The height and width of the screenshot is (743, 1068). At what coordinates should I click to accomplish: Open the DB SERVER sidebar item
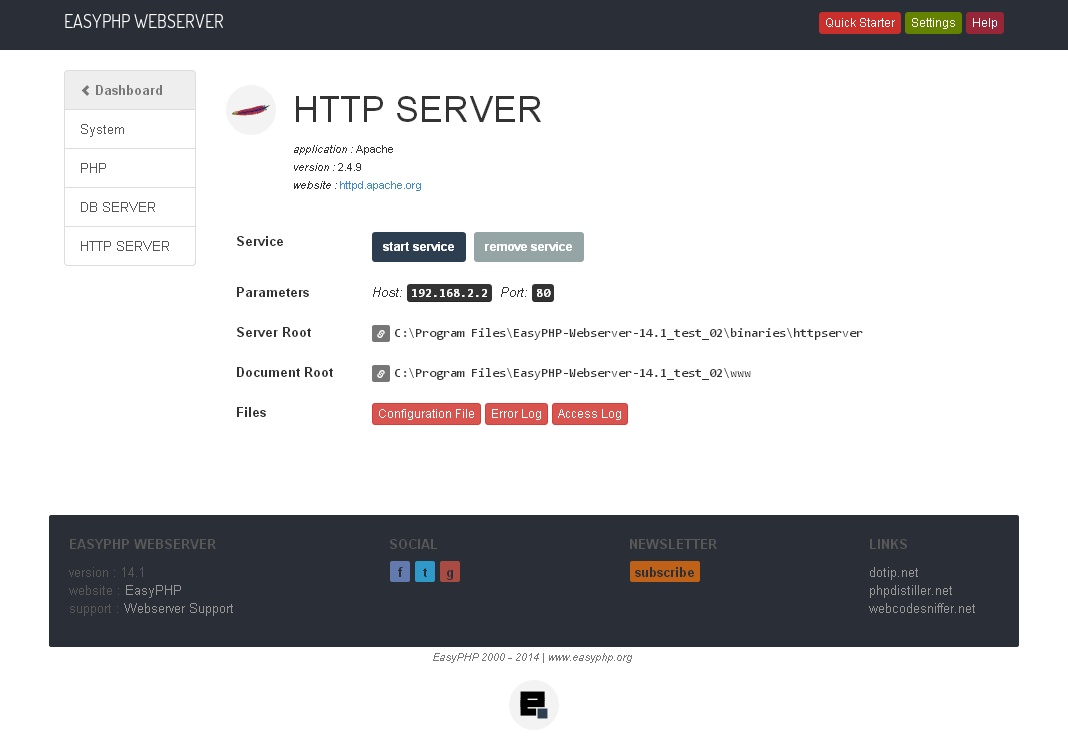pyautogui.click(x=130, y=207)
